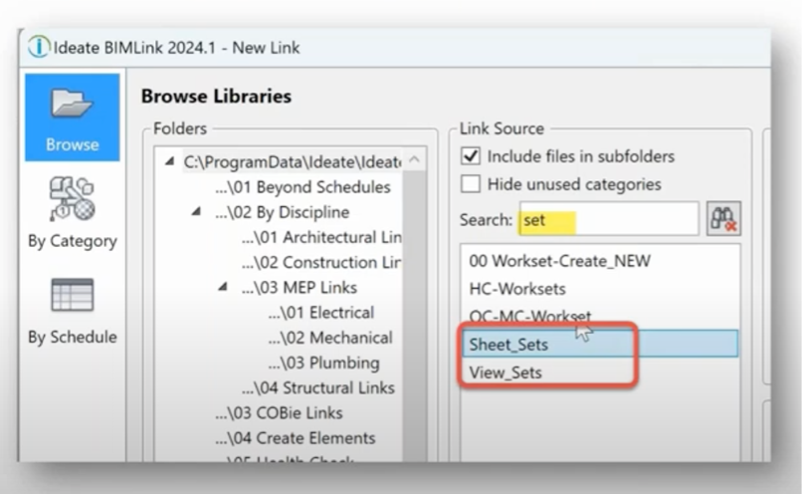Select the 04 Create Elements folder
The image size is (806, 495).
296,438
